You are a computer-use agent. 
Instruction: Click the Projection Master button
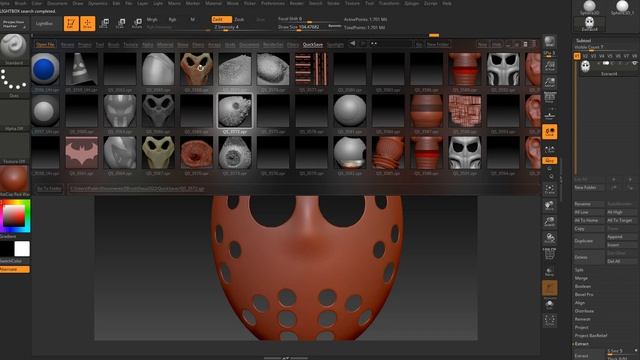click(14, 24)
